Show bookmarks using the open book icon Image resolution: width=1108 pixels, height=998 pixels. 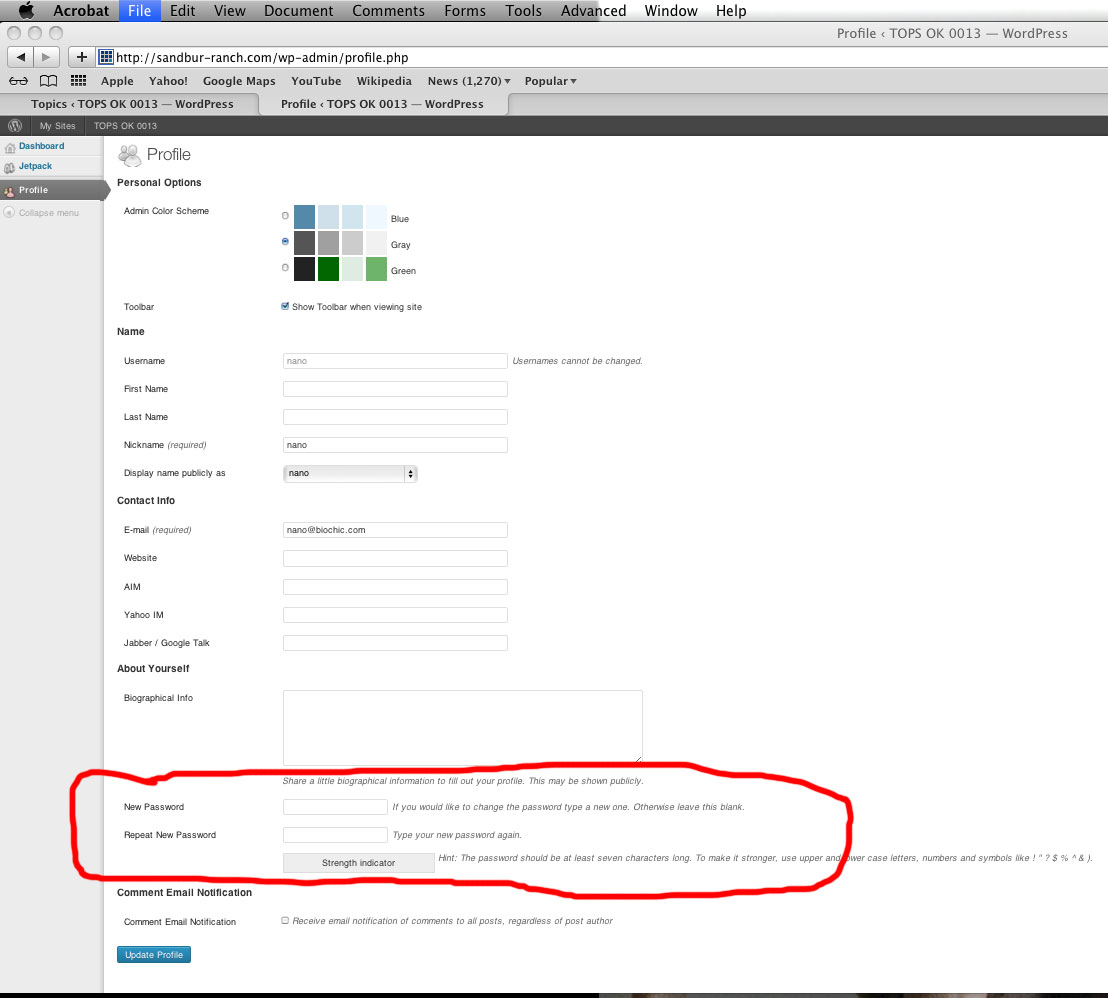pyautogui.click(x=48, y=81)
